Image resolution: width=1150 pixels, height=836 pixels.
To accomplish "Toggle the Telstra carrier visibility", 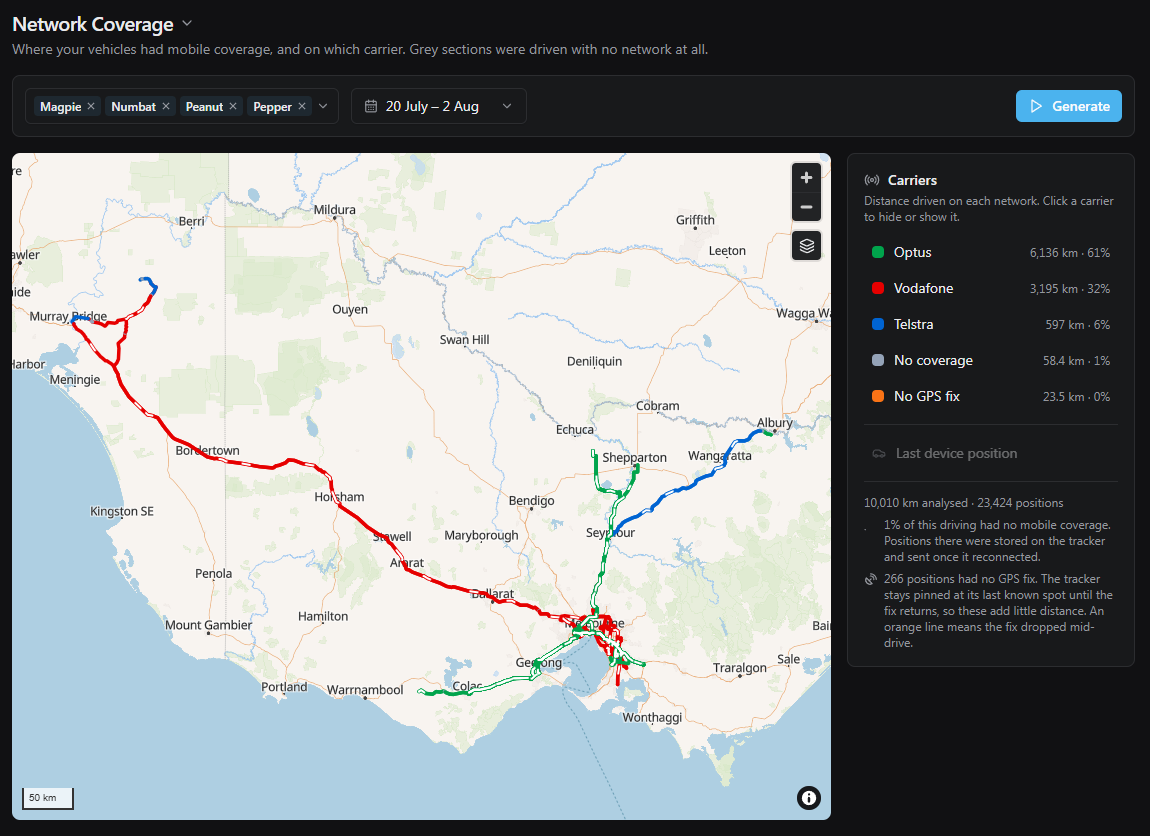I will tap(990, 324).
